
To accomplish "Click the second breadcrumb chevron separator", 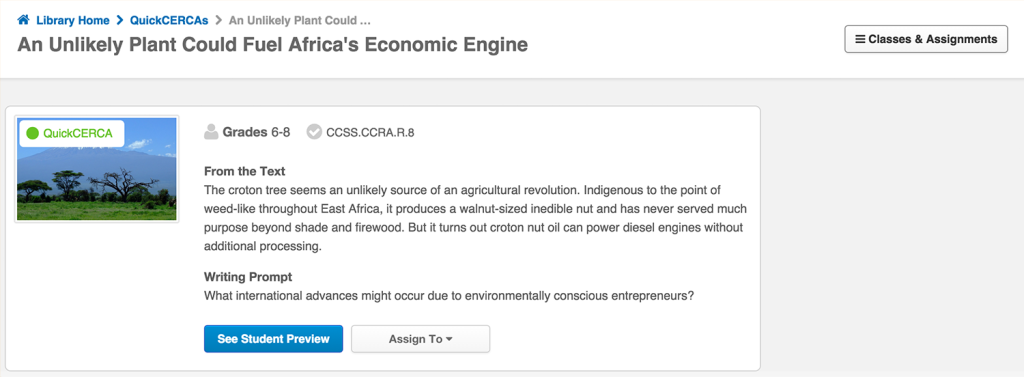I will [219, 20].
